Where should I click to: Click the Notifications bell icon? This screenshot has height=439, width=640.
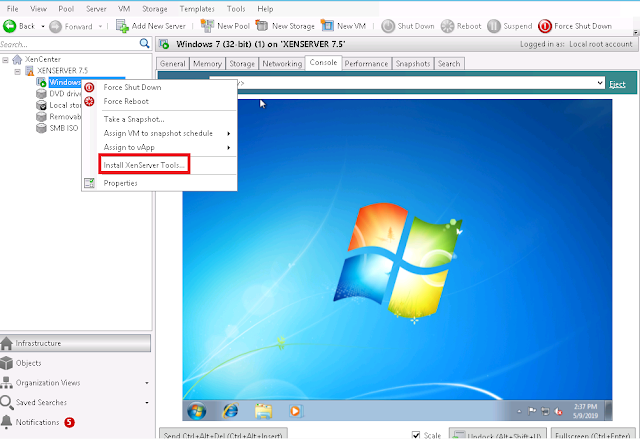coord(6,422)
